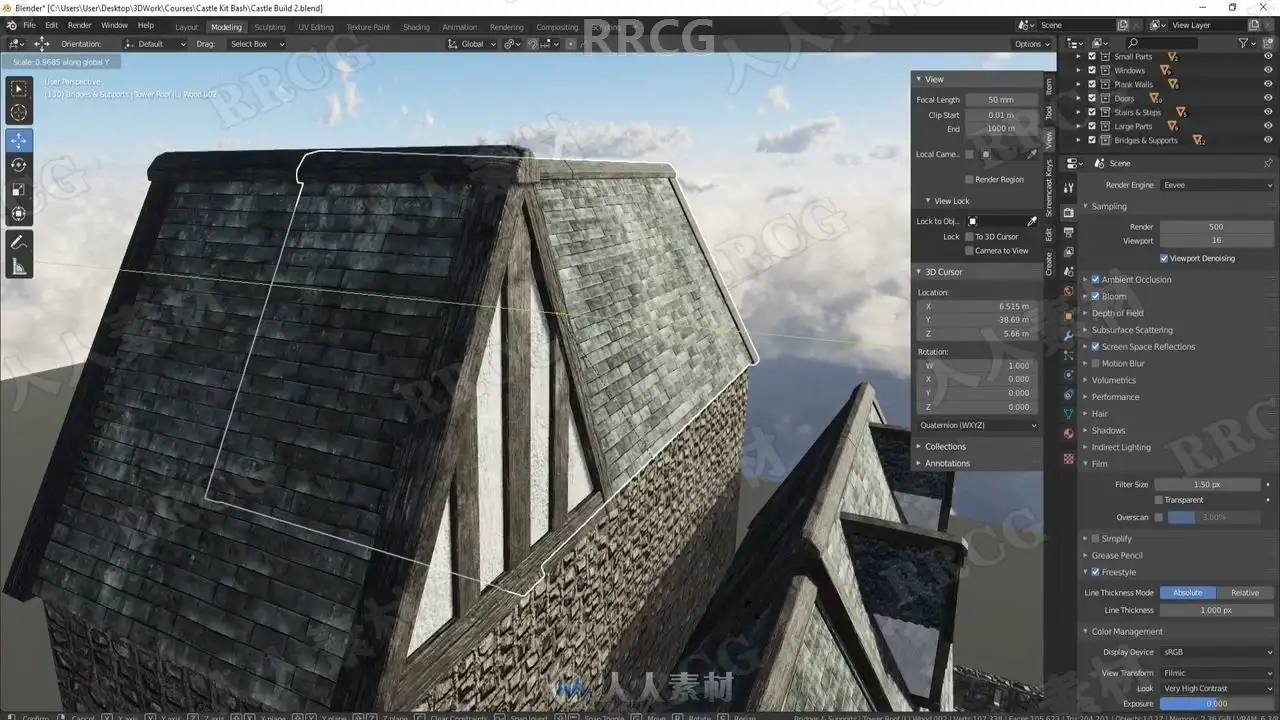1280x720 pixels.
Task: Choose the Annotate pencil tool
Action: click(19, 242)
